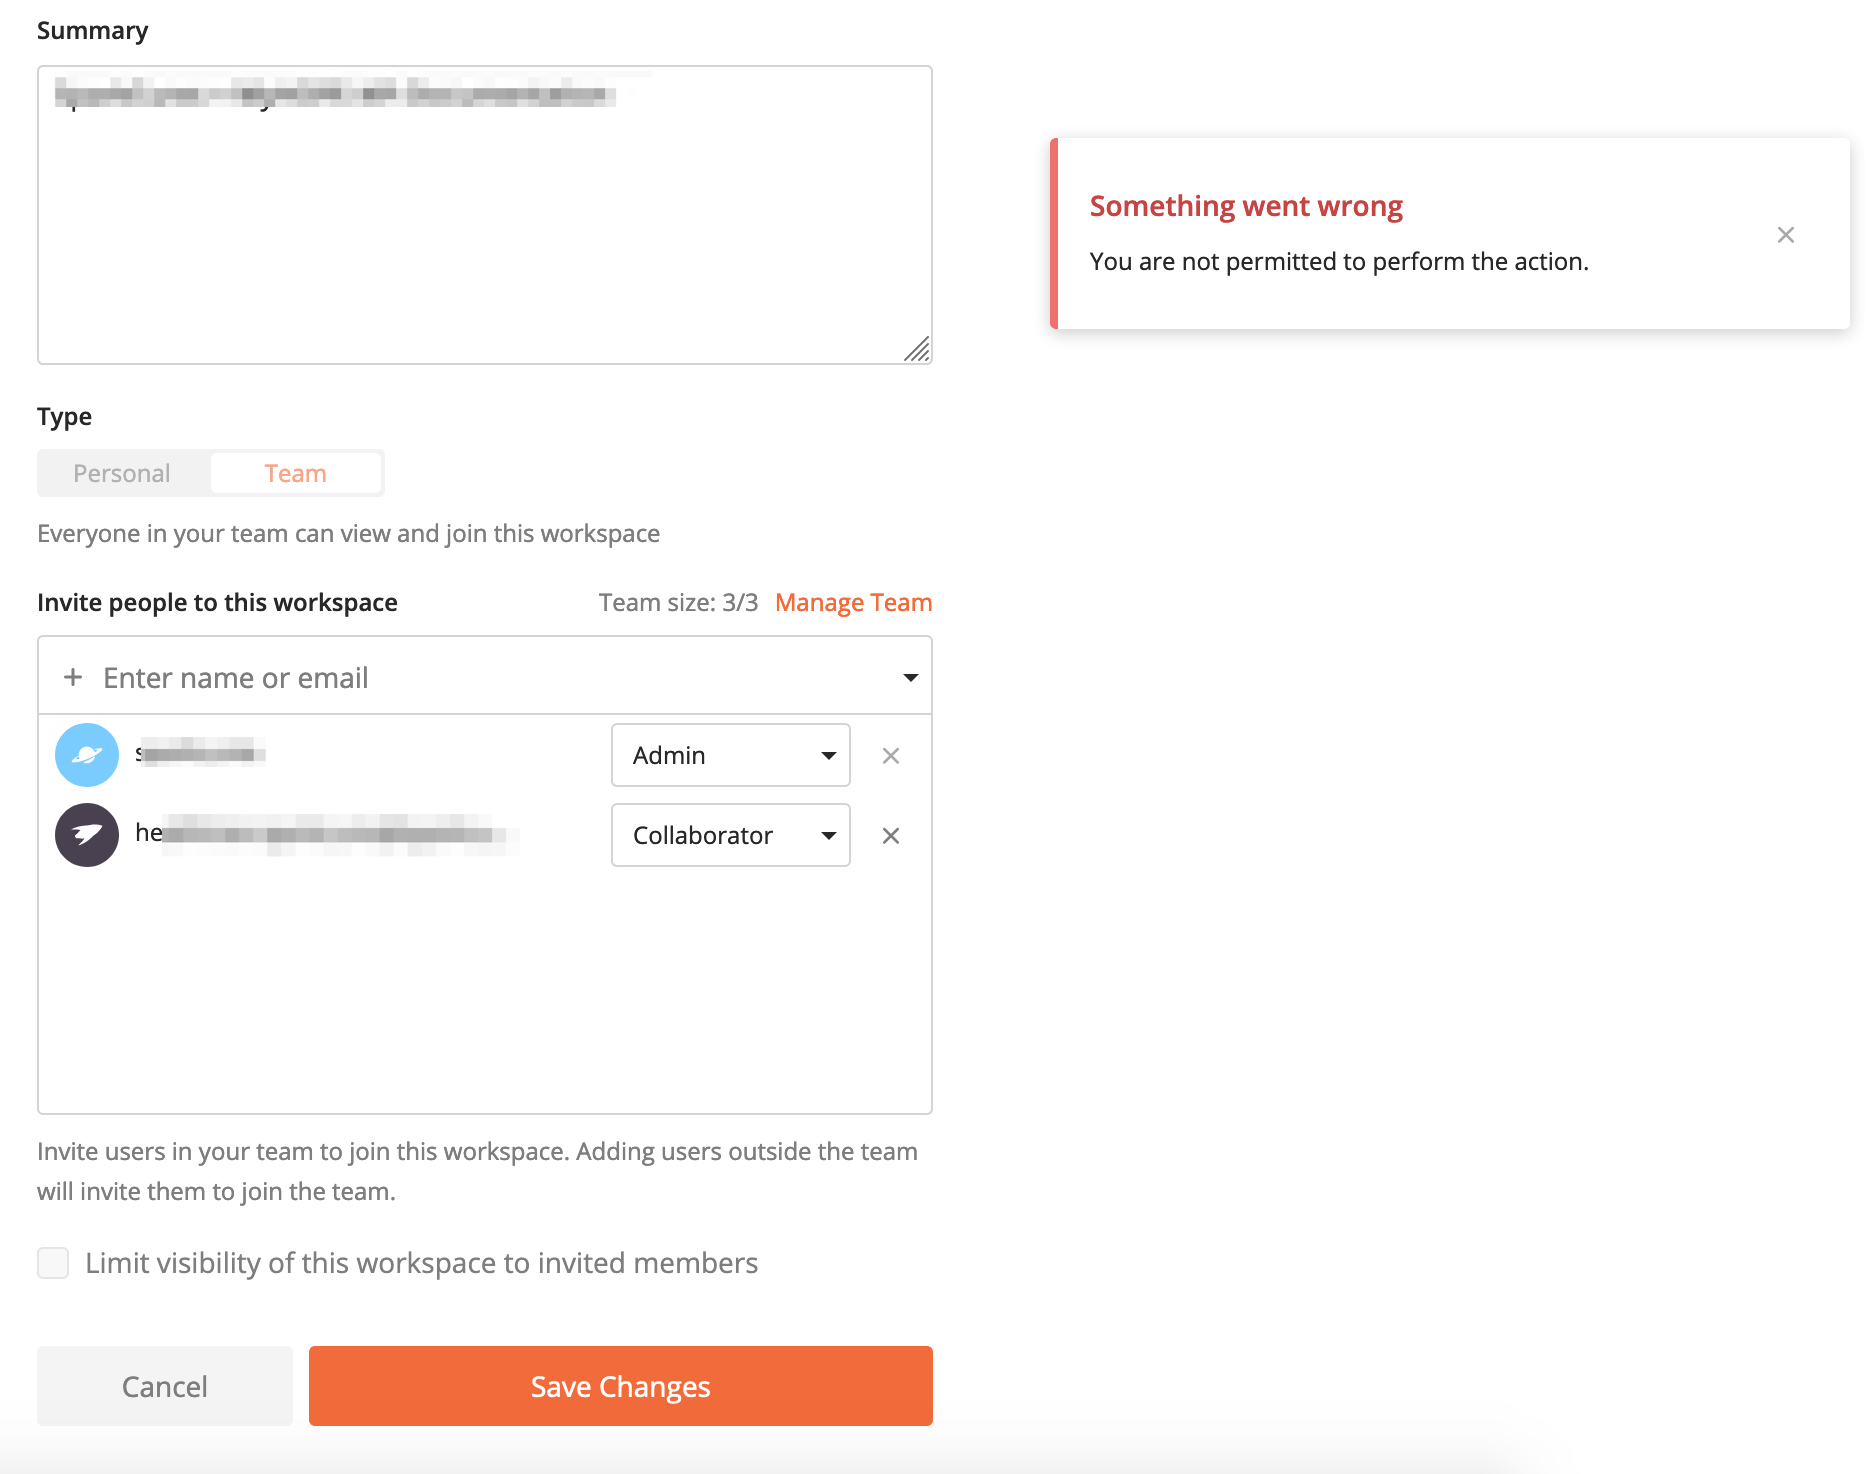
Task: Open the Manage Team page
Action: 853,601
